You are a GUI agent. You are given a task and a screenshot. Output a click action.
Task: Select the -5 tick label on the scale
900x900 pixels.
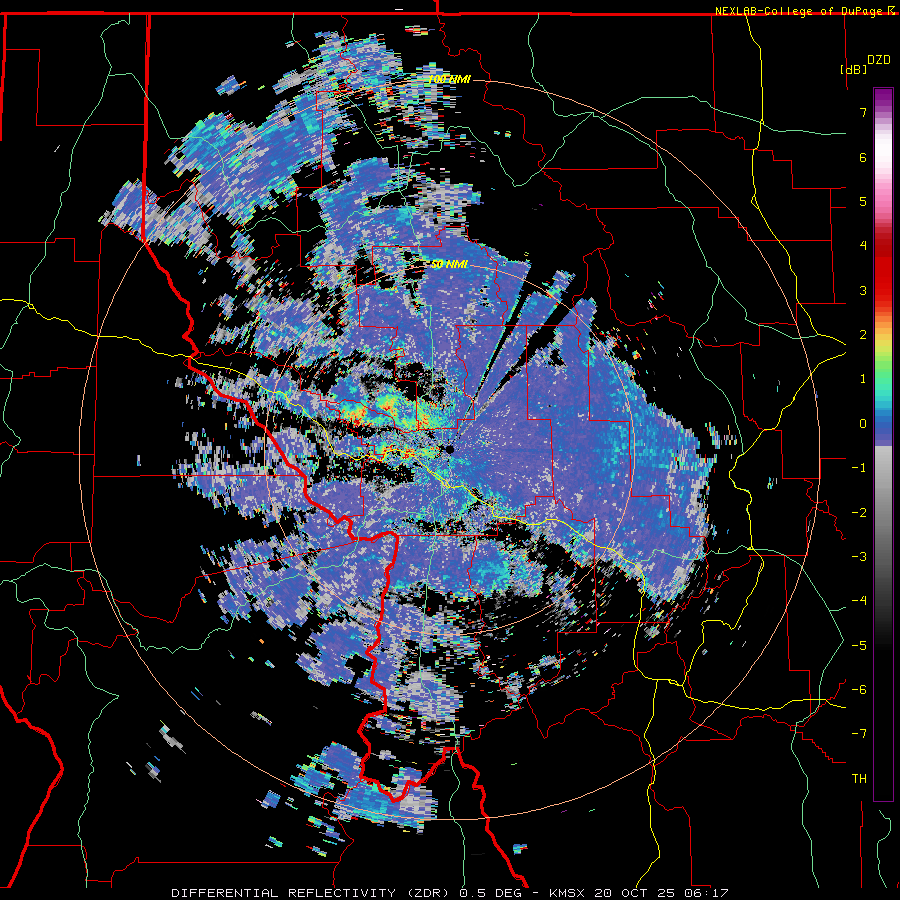tap(859, 646)
